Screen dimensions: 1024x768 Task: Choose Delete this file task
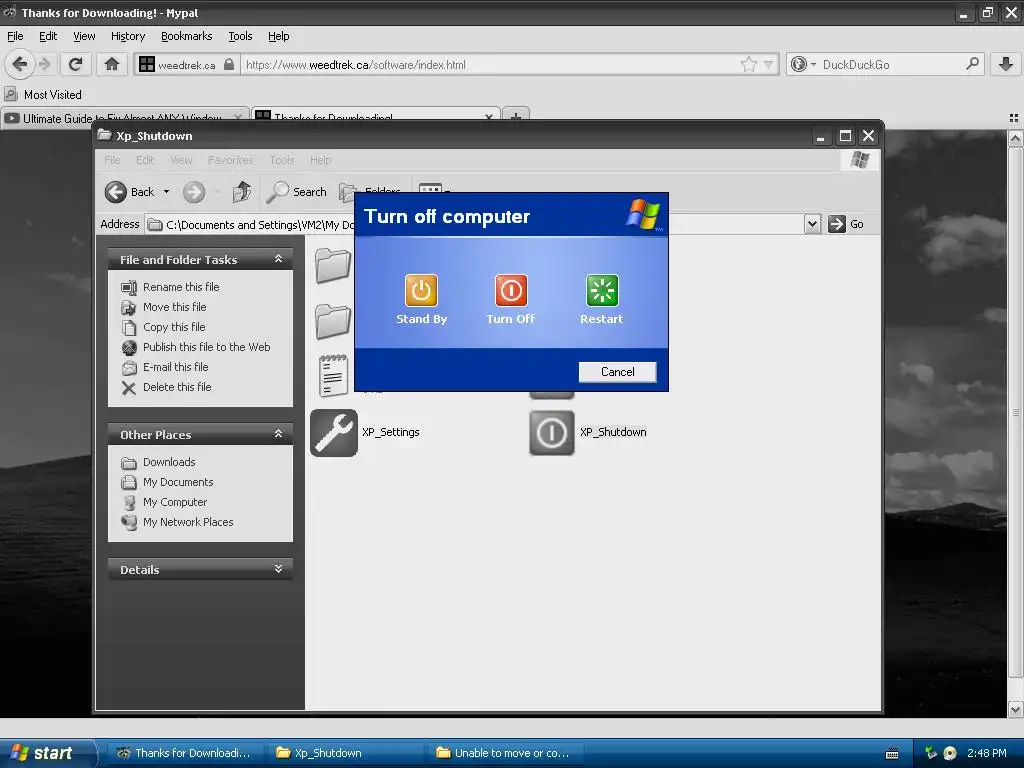pos(177,387)
